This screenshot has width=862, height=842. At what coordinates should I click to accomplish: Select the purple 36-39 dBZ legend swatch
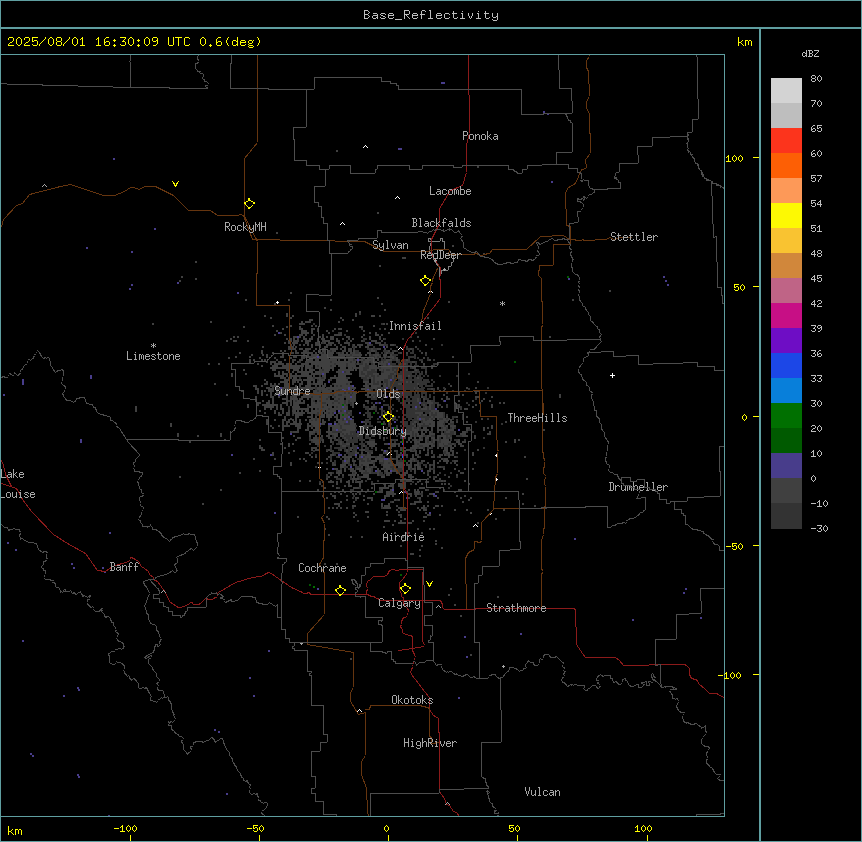click(x=786, y=341)
